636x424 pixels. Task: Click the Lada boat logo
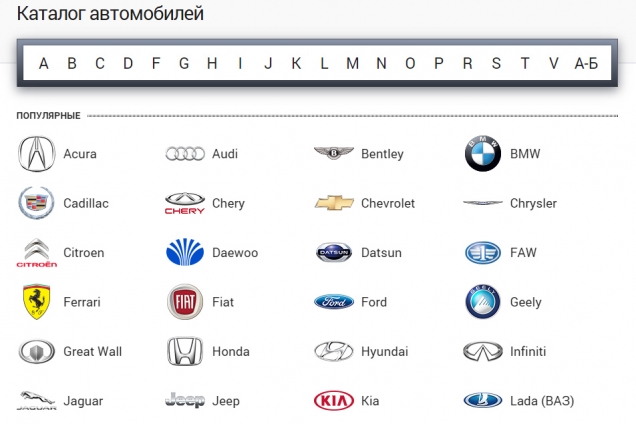(x=483, y=400)
